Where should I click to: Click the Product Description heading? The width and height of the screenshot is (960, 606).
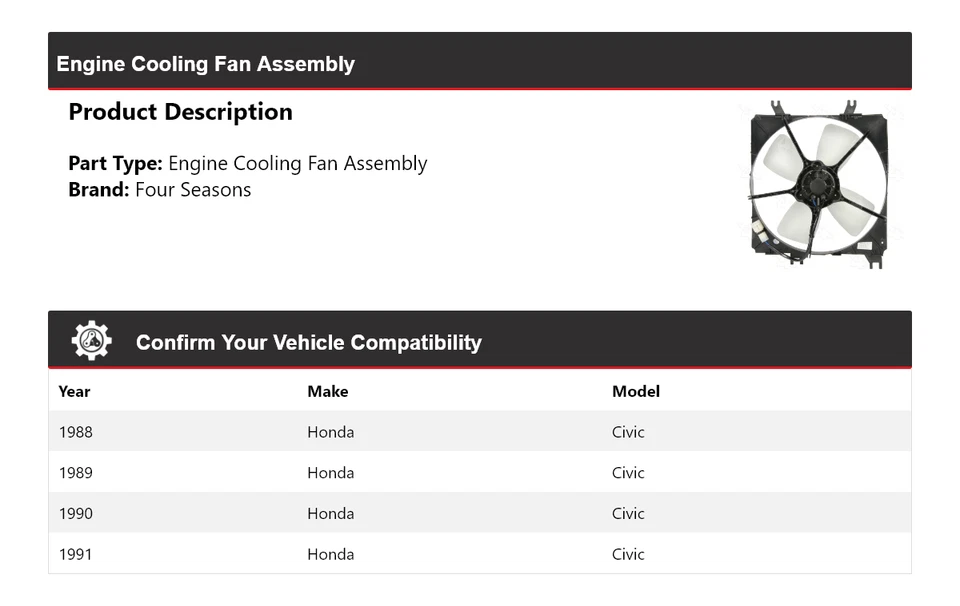click(x=180, y=112)
